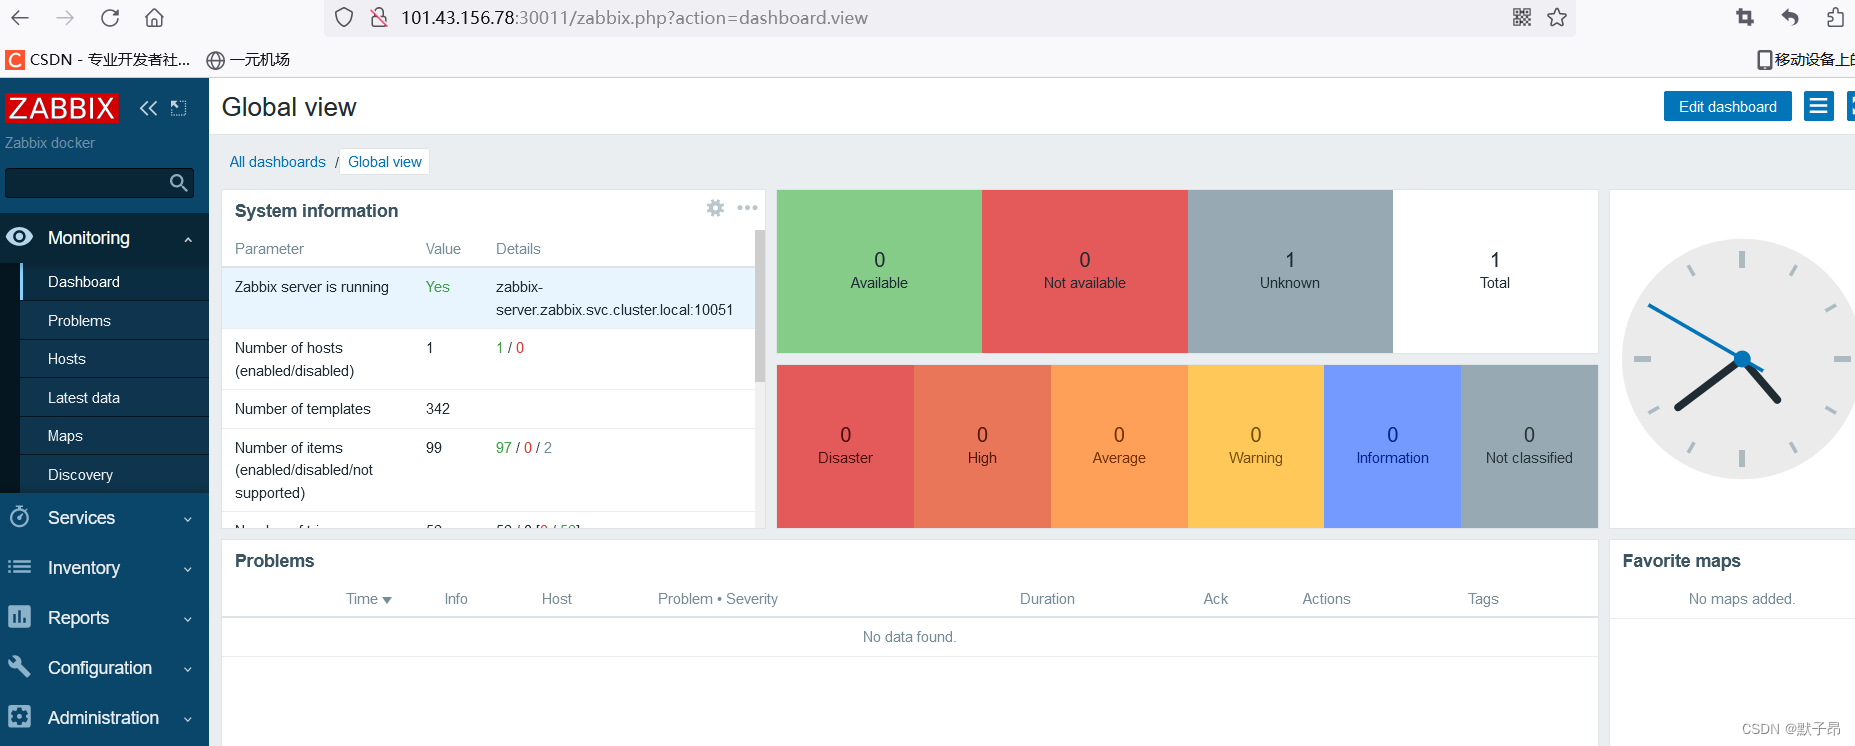Click the Total hosts tile
Image resolution: width=1855 pixels, height=746 pixels.
1495,271
